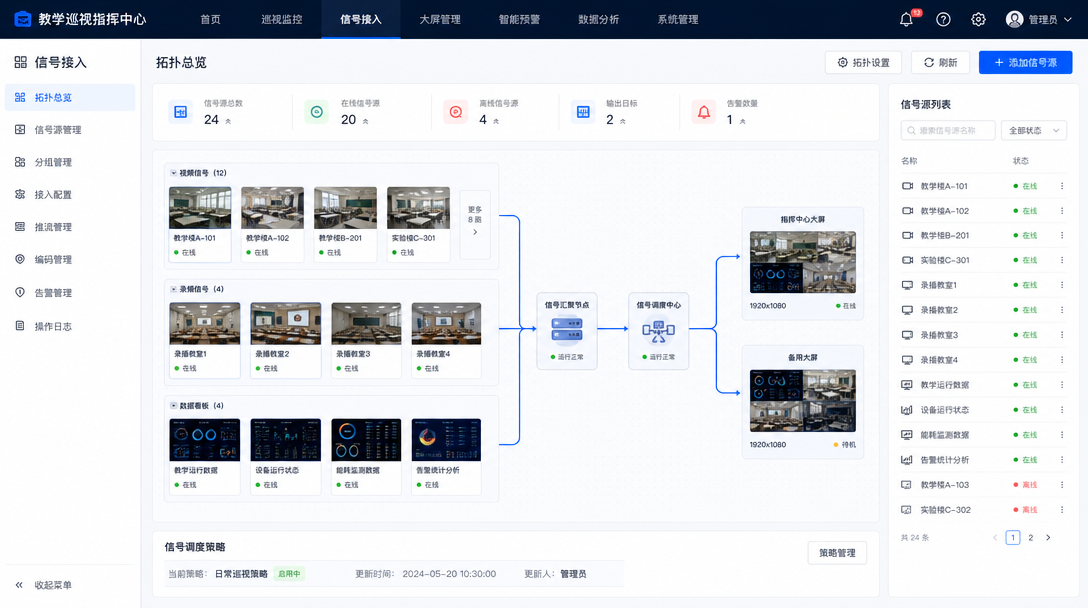Go to previous page of signal list
Screen dimensions: 1088x608
[995, 538]
